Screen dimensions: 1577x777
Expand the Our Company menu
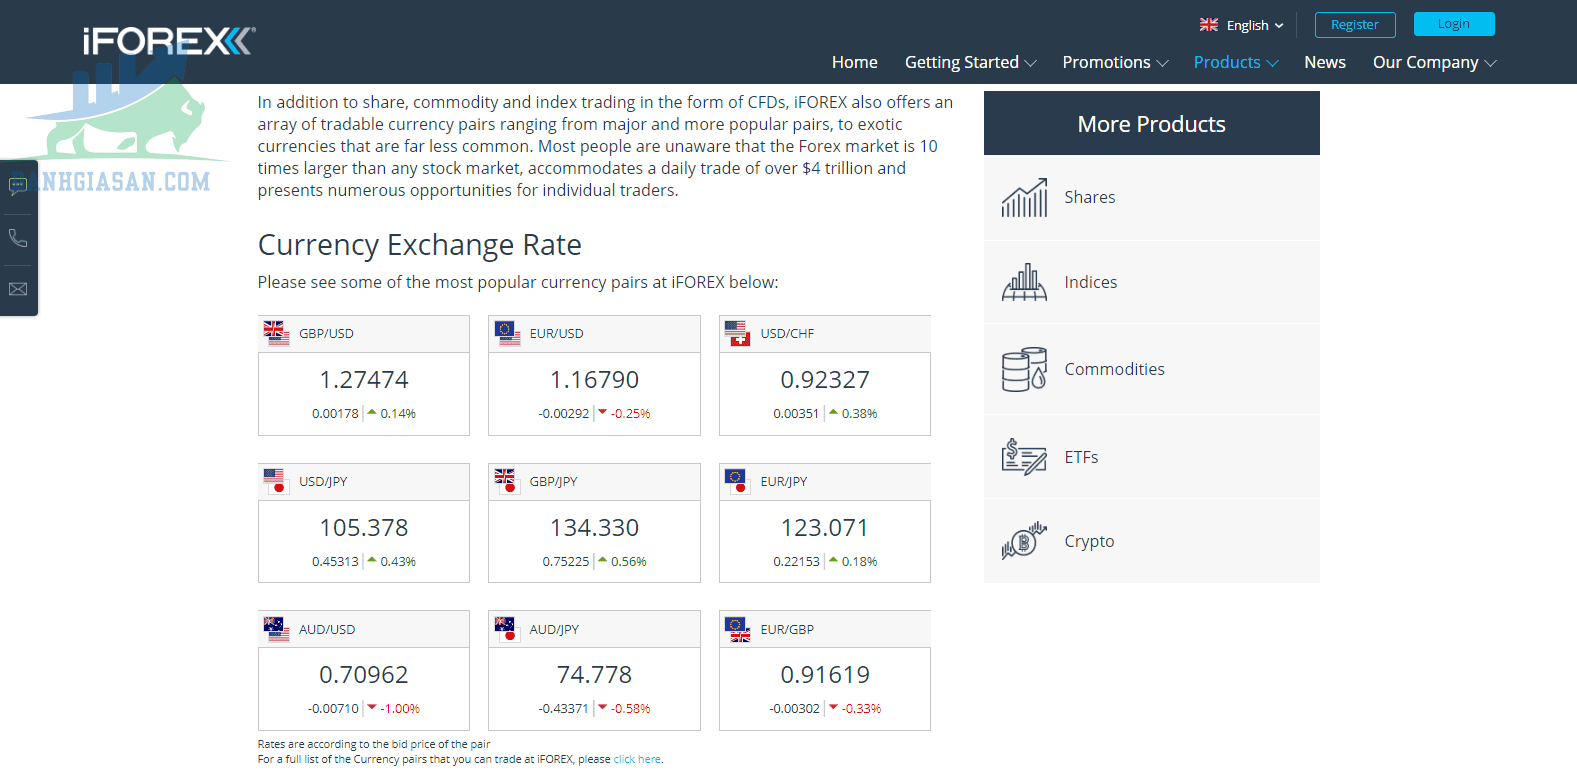tap(1434, 62)
